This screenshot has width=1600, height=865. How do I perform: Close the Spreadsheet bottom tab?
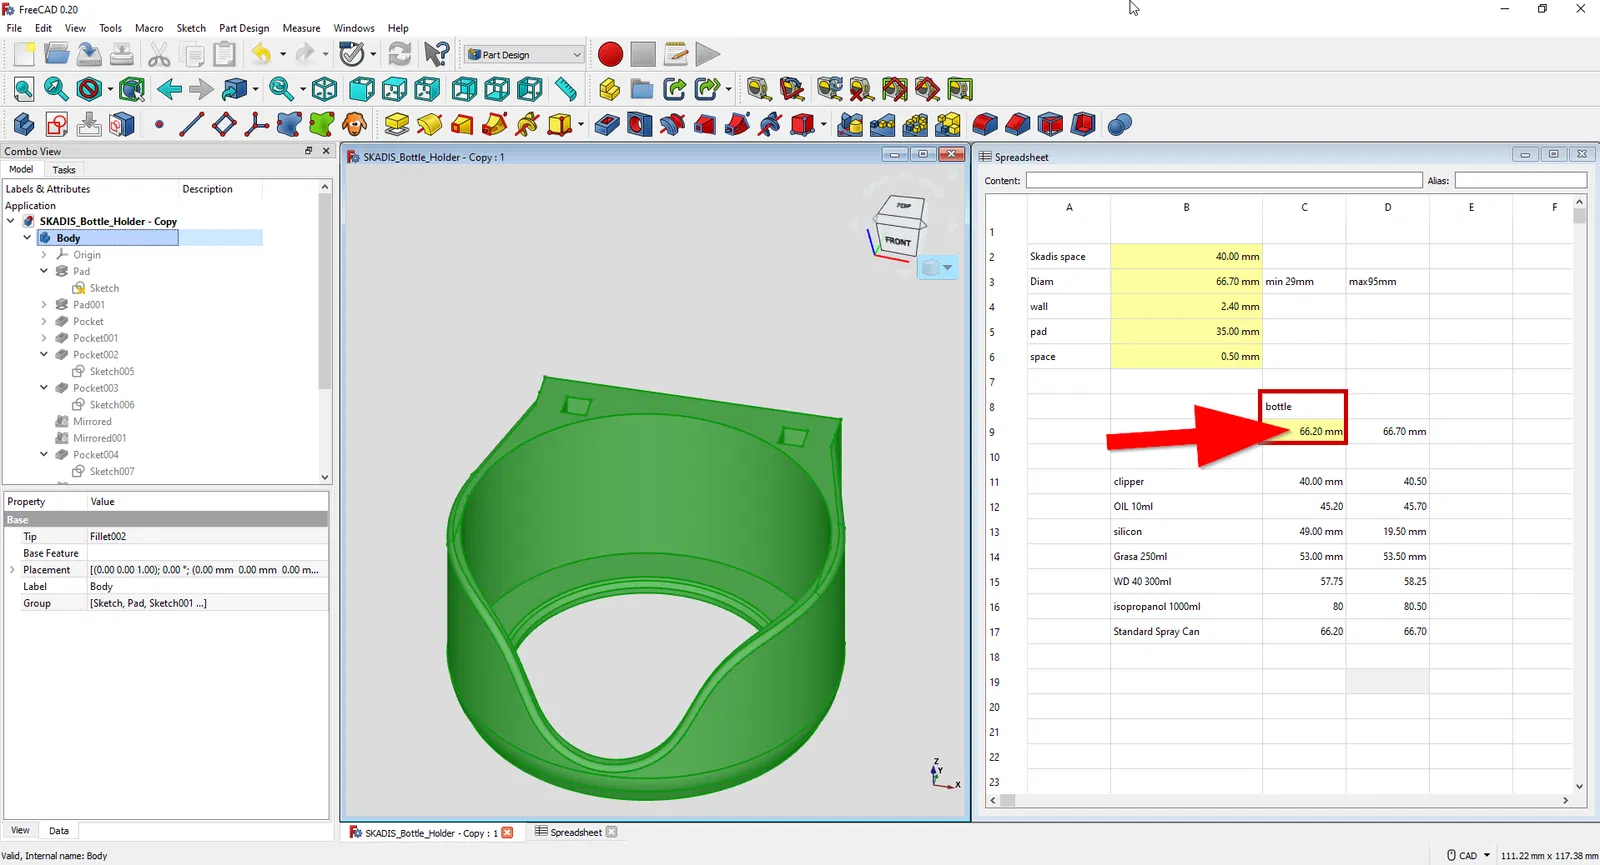[x=612, y=832]
